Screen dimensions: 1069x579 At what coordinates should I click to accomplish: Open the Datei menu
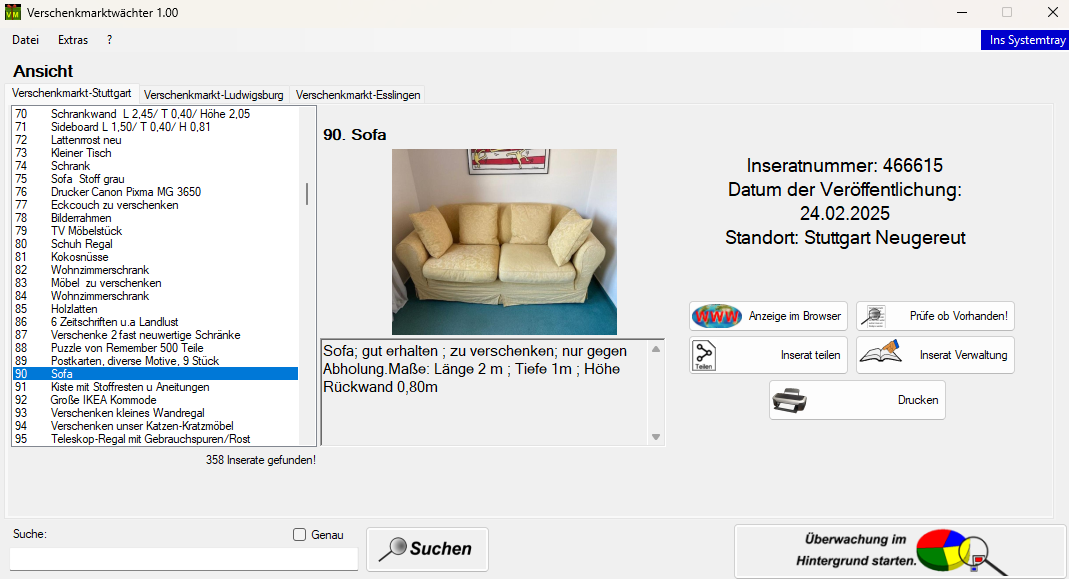coord(25,40)
